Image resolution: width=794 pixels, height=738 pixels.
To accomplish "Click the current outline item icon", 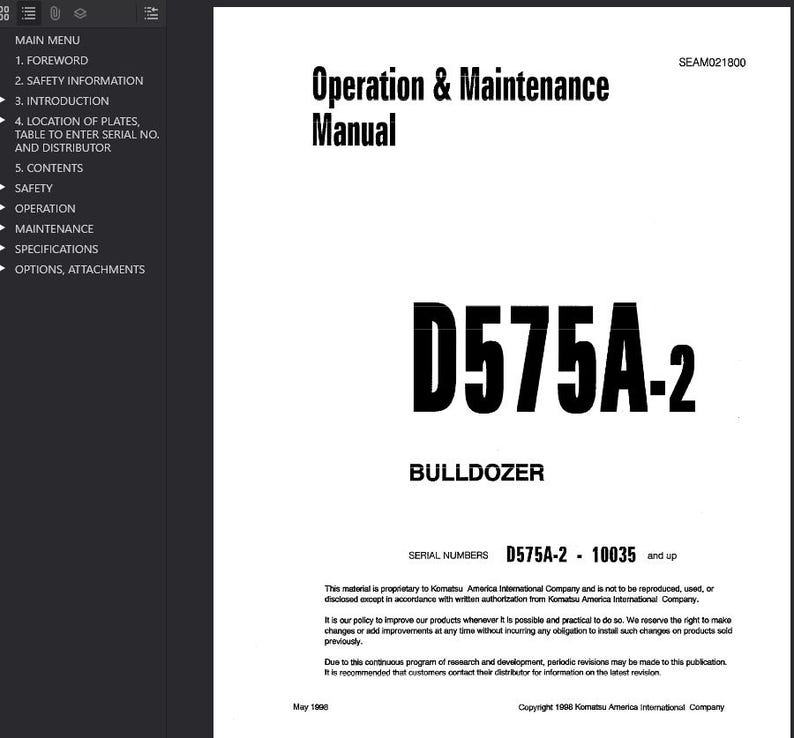I will tap(151, 13).
